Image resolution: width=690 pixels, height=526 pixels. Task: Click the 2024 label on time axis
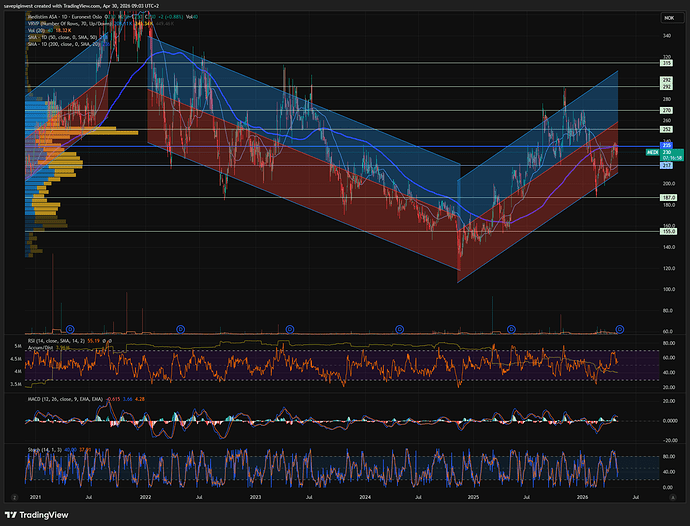tap(365, 497)
